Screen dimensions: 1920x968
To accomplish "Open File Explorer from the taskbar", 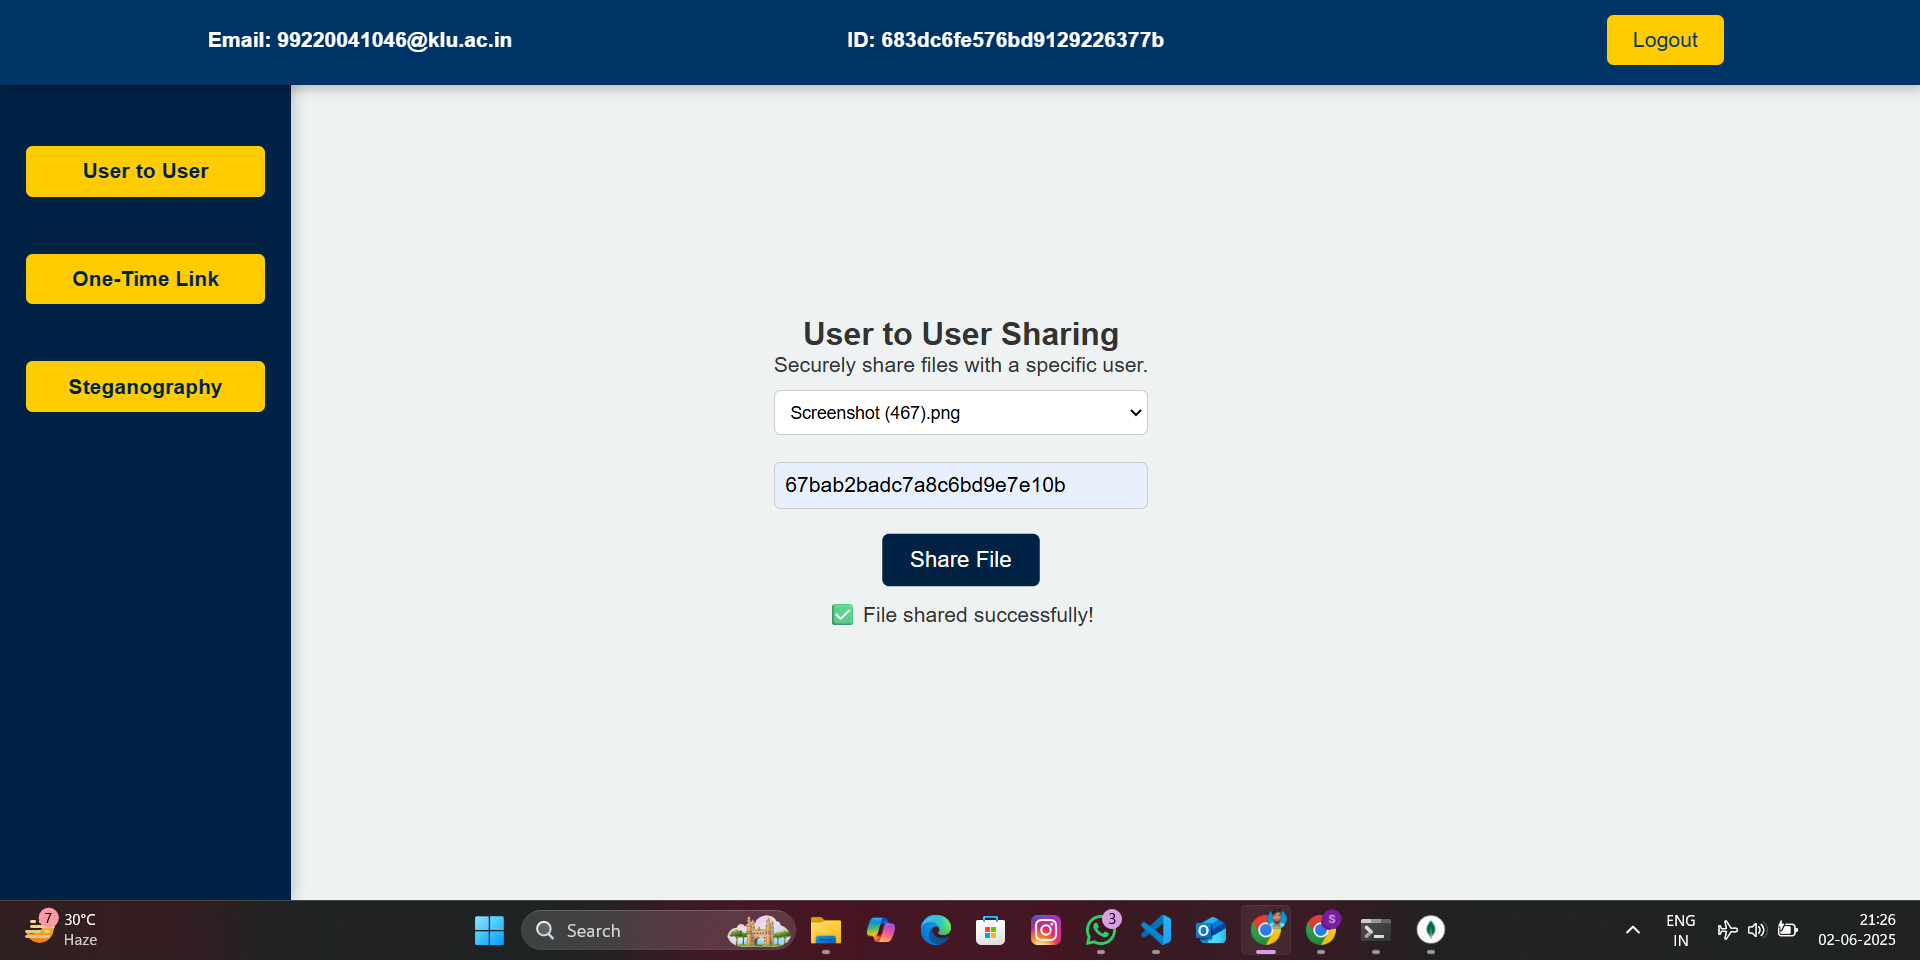I will [826, 931].
